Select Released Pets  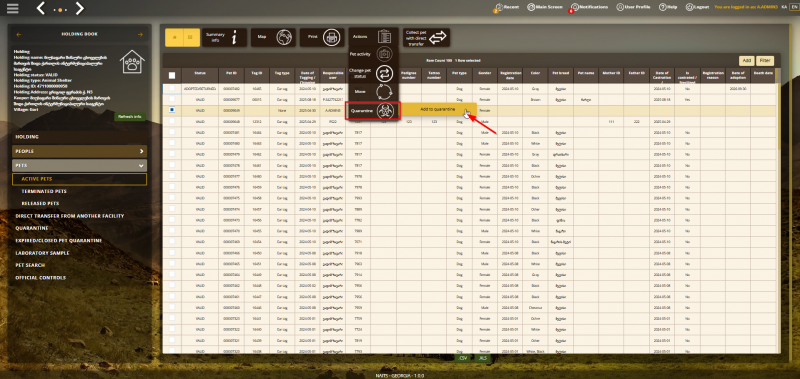40,204
